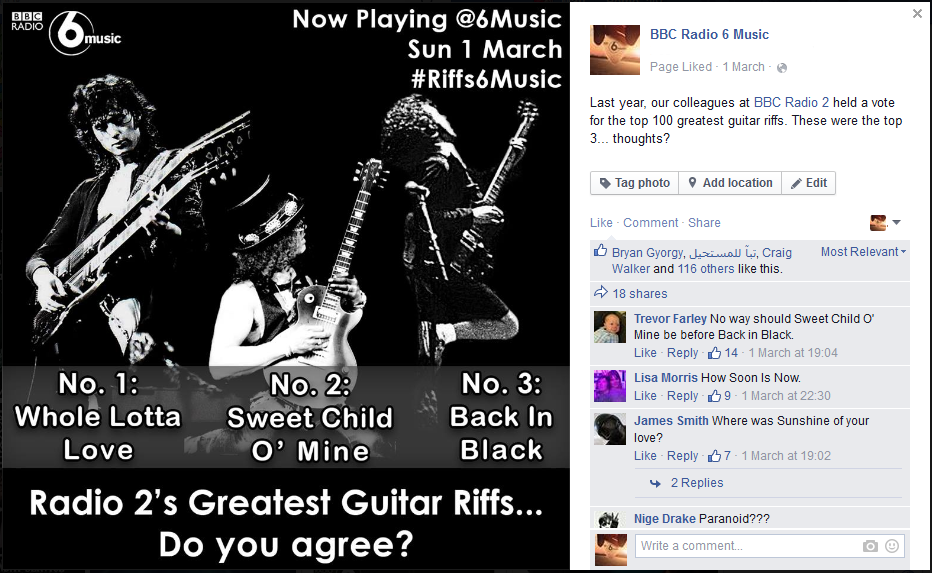This screenshot has height=573, width=932.
Task: Open BBC Radio 6 Music page avatar
Action: pos(614,50)
